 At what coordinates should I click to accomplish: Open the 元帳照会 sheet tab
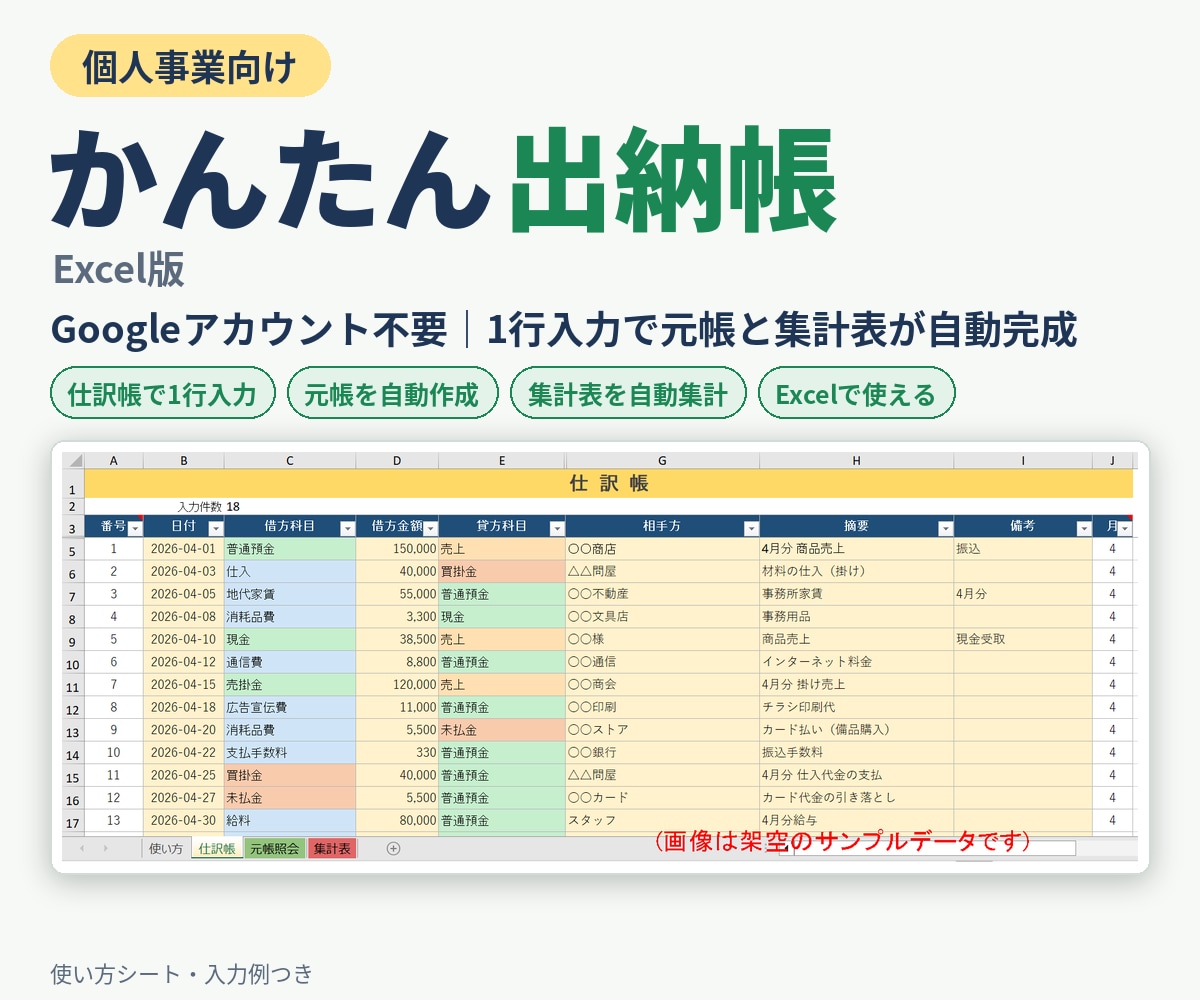(275, 848)
